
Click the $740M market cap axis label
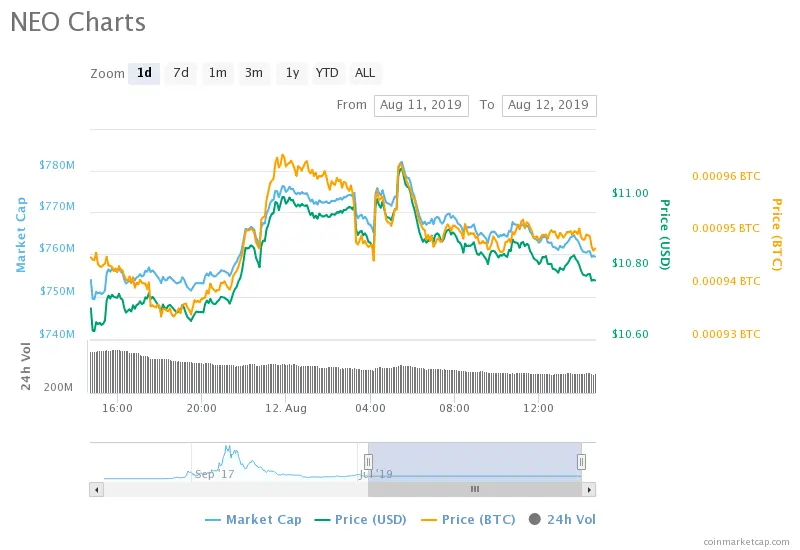(57, 334)
